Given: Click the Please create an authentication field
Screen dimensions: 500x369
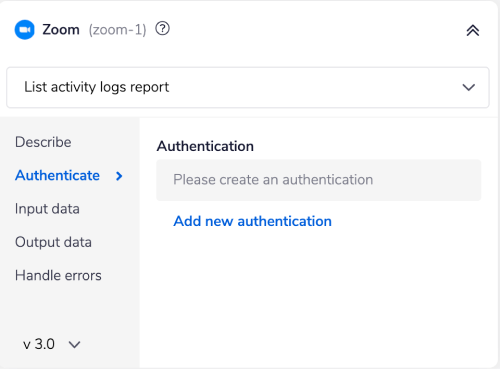Looking at the screenshot, I should [x=319, y=180].
